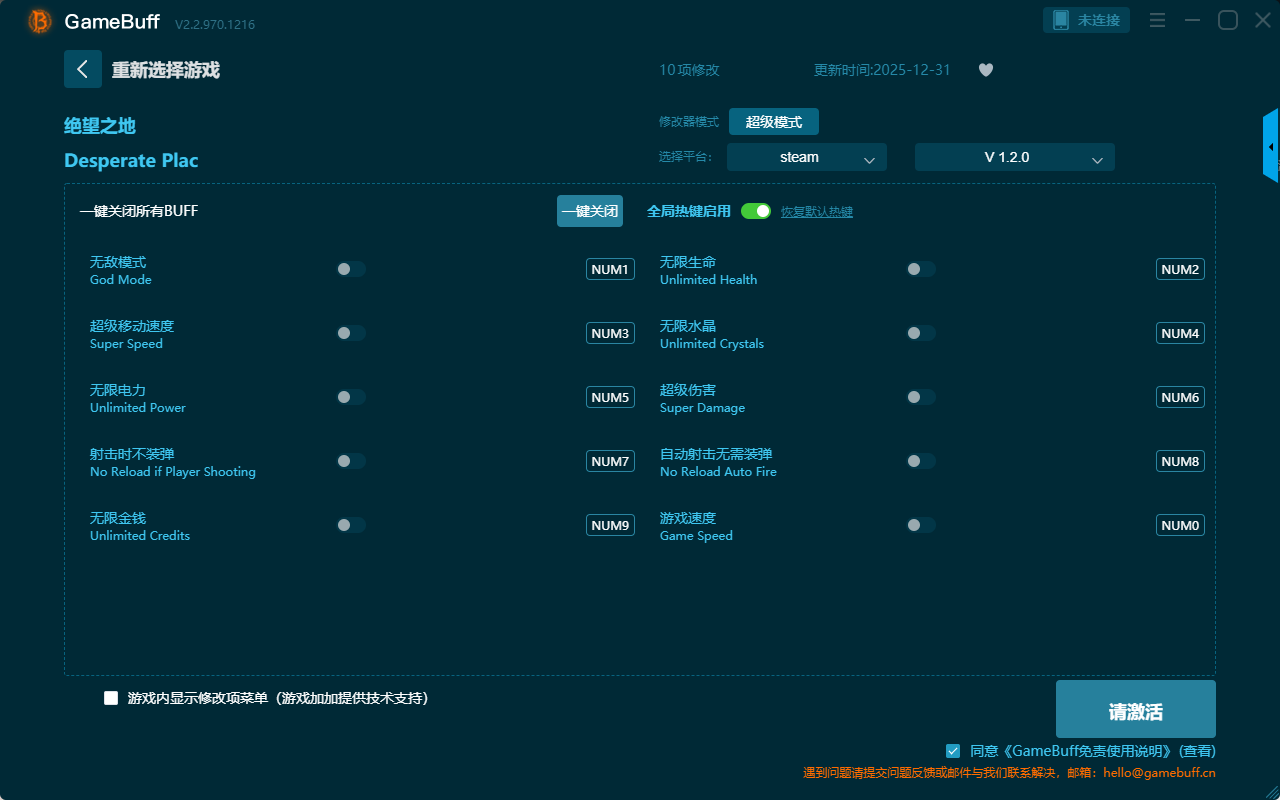Enable the God Mode toggle
The height and width of the screenshot is (800, 1280).
click(x=351, y=269)
